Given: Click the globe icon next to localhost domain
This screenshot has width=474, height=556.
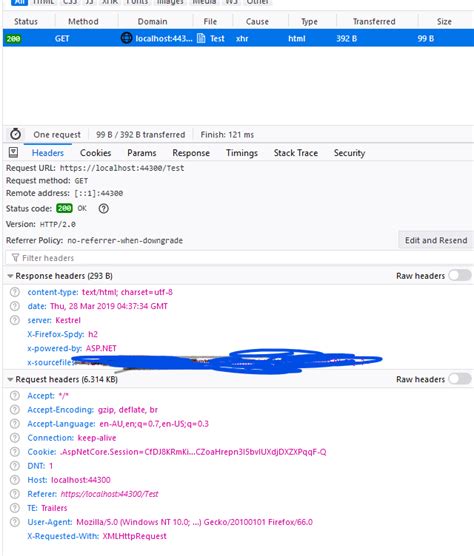Looking at the screenshot, I should [x=127, y=38].
